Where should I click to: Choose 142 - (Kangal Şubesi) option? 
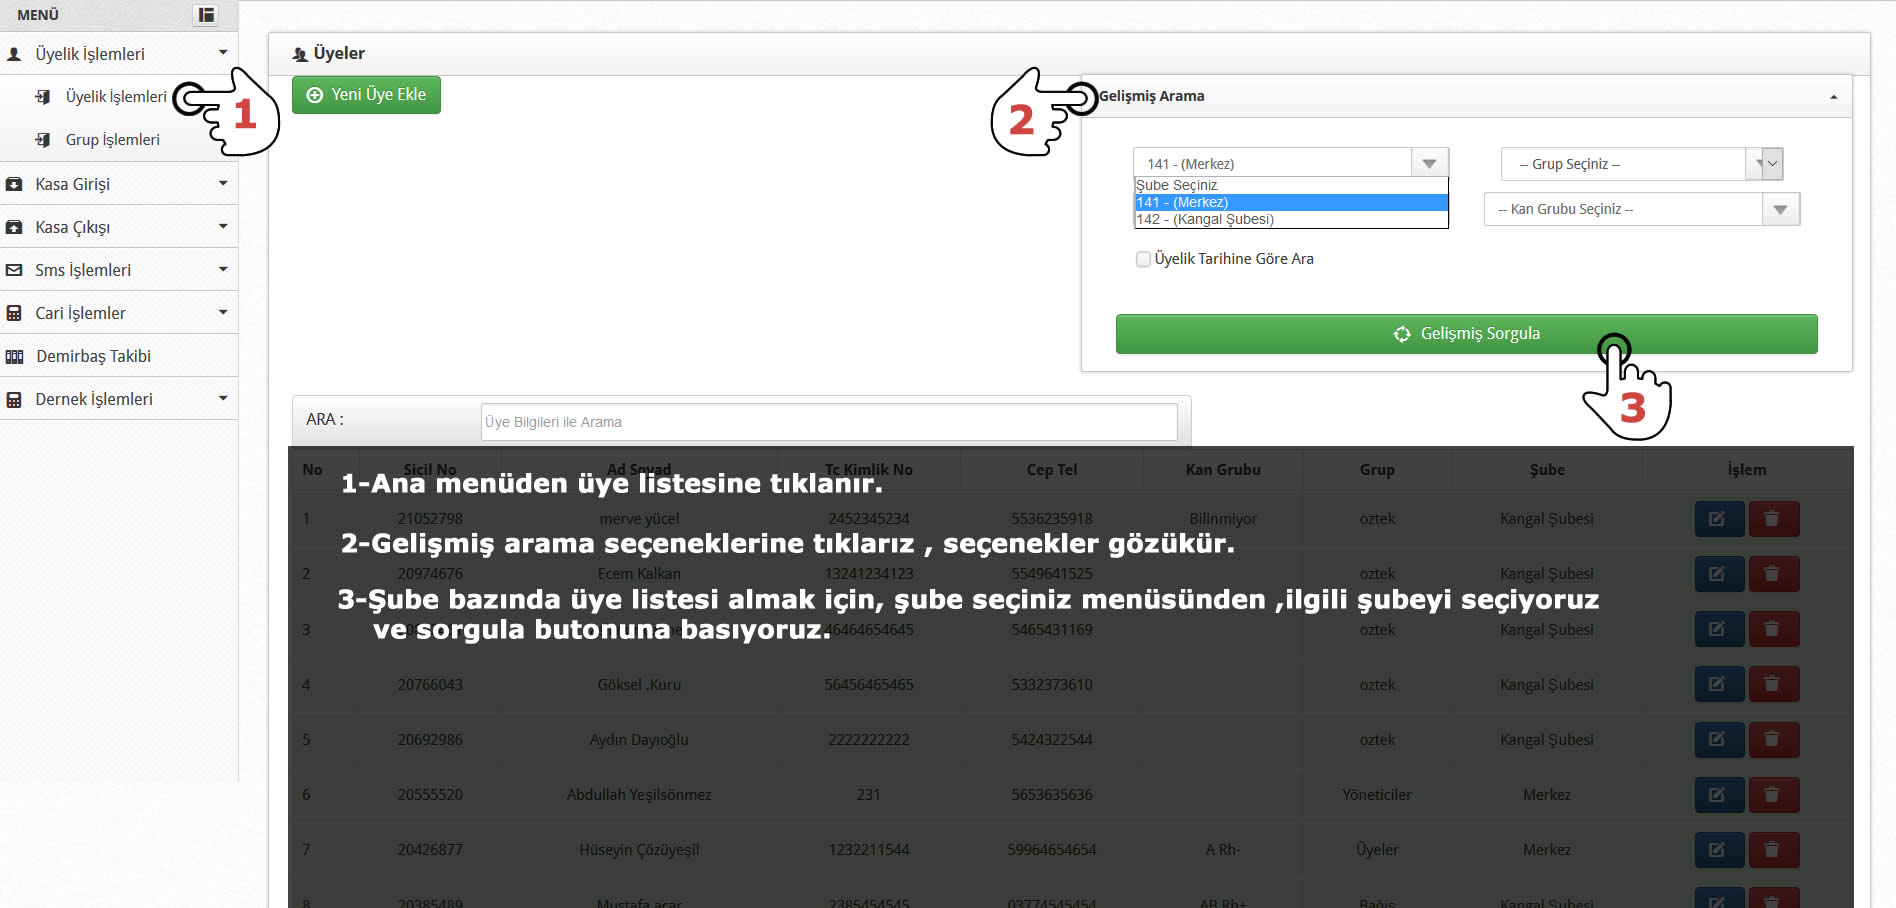[x=1290, y=219]
